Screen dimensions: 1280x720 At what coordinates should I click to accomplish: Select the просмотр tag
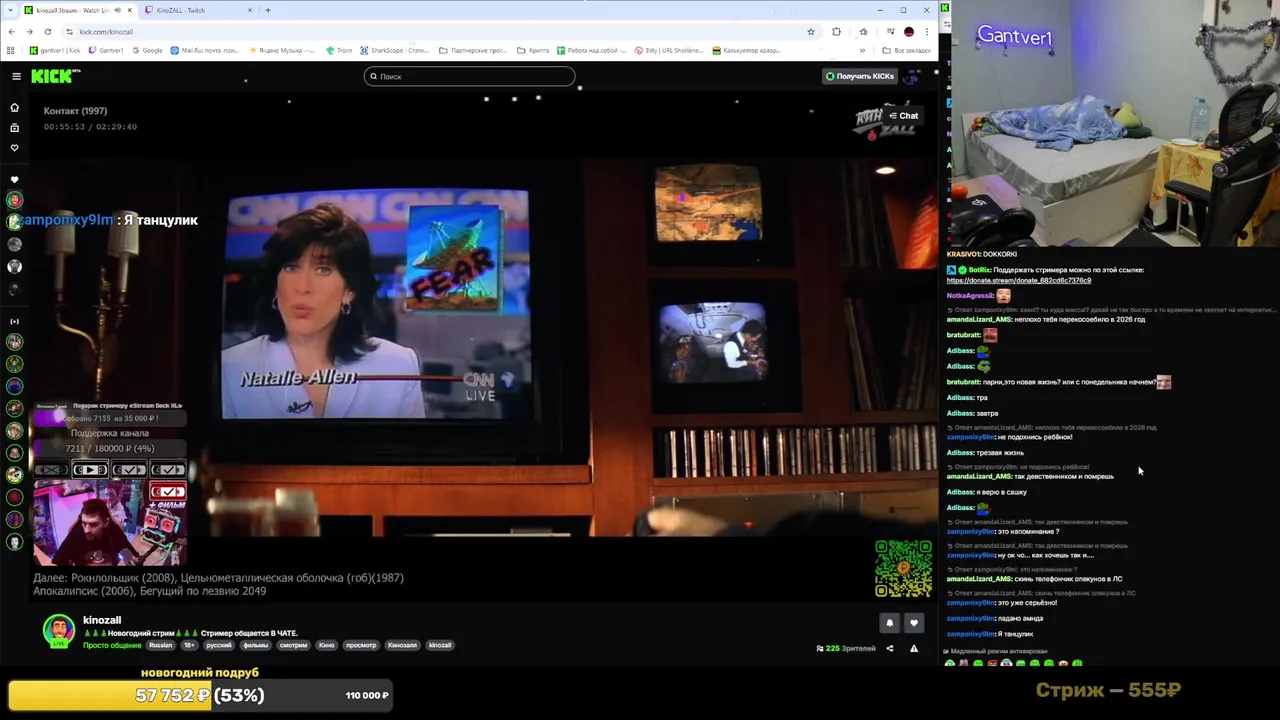[x=361, y=645]
